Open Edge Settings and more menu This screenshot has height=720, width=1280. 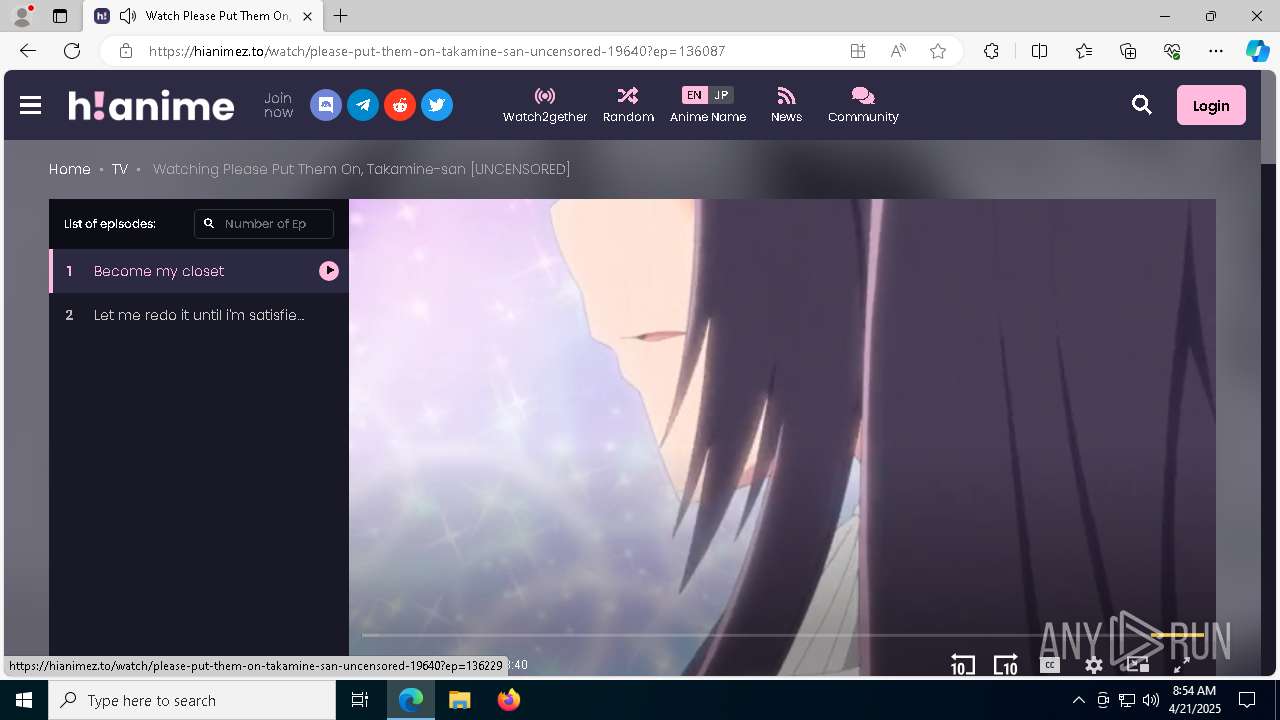coord(1216,51)
